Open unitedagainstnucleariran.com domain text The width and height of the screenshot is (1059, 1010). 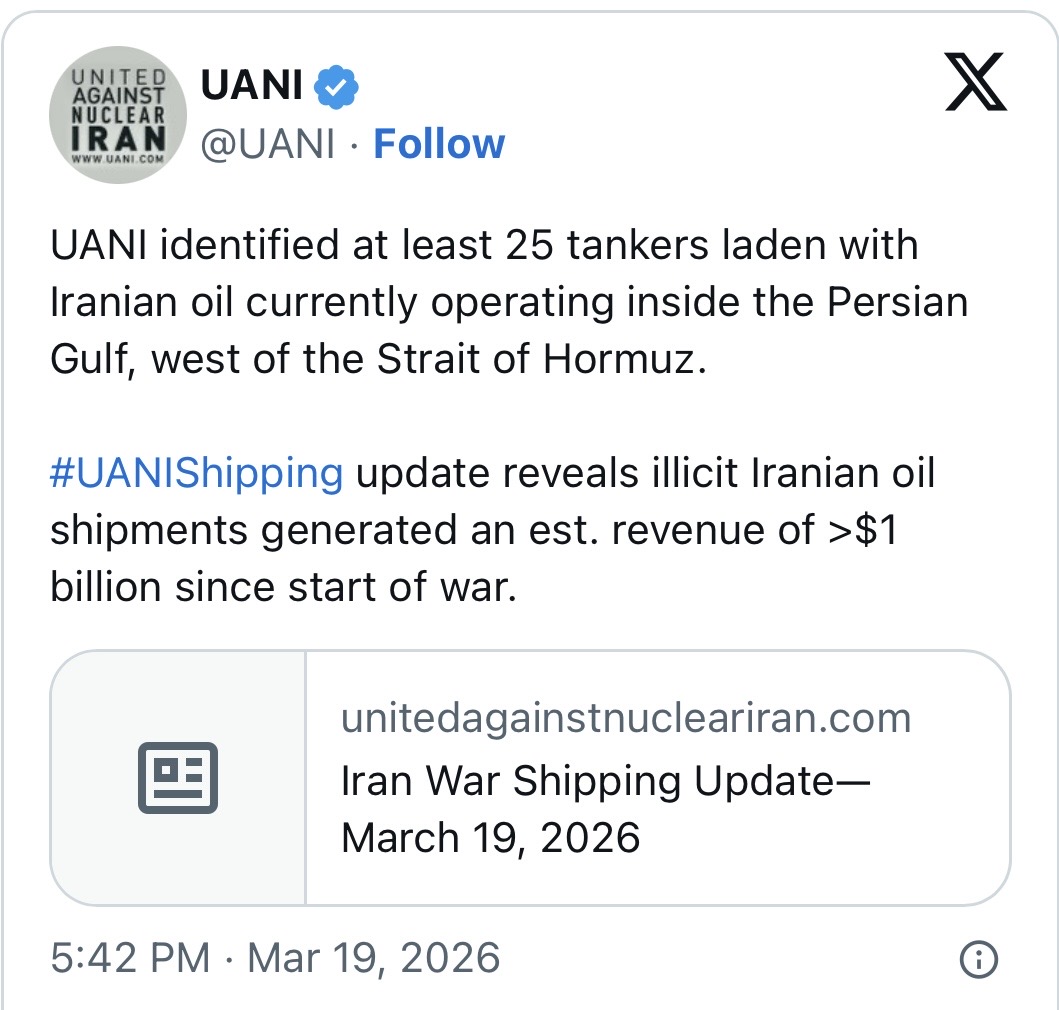tap(625, 718)
